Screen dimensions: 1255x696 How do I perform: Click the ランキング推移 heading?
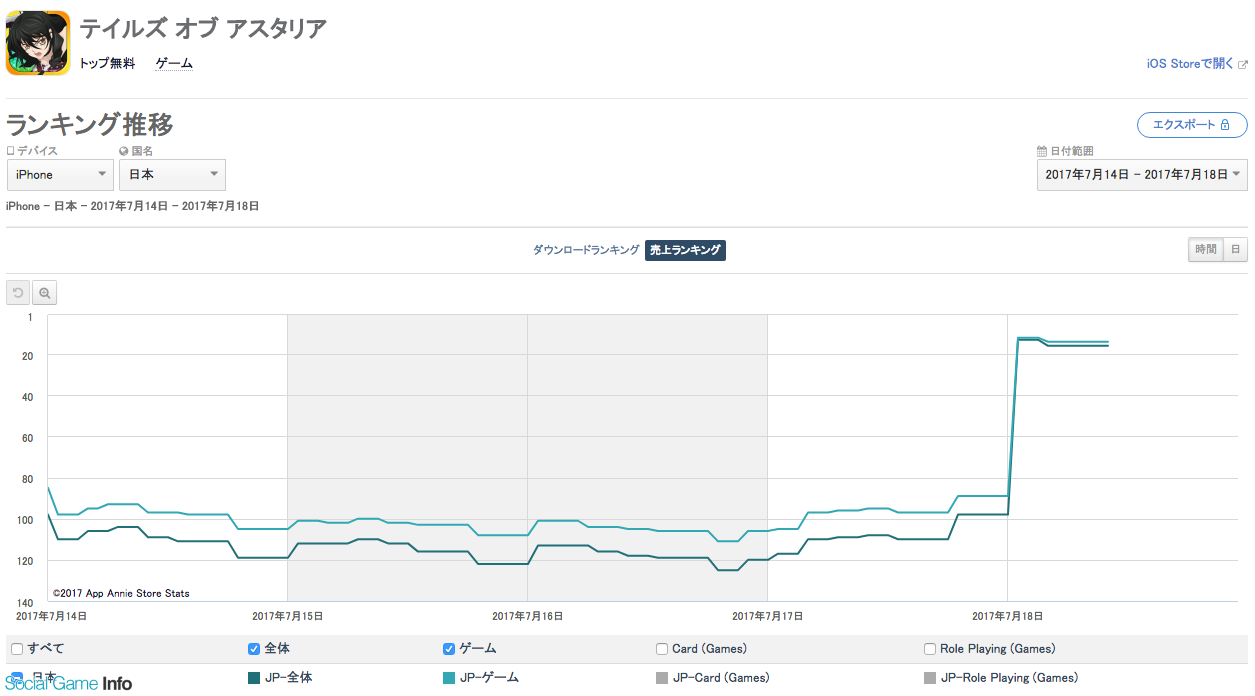[90, 125]
